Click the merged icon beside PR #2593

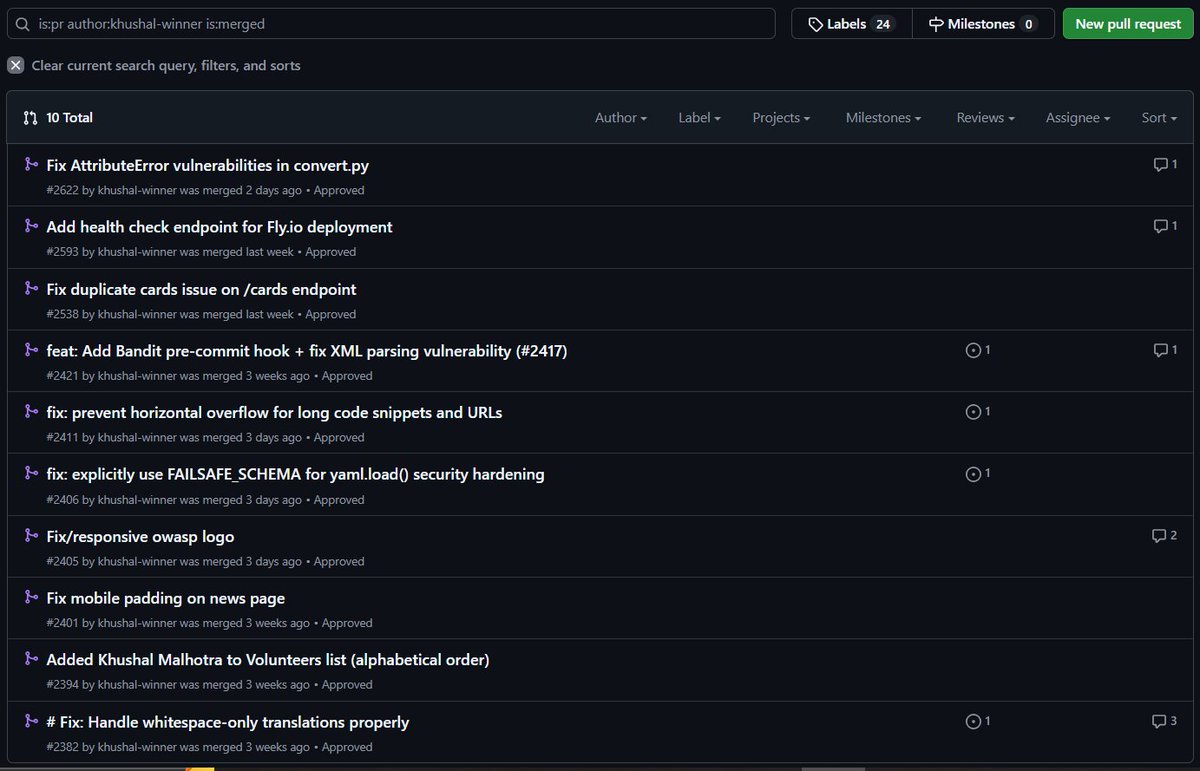coord(30,227)
